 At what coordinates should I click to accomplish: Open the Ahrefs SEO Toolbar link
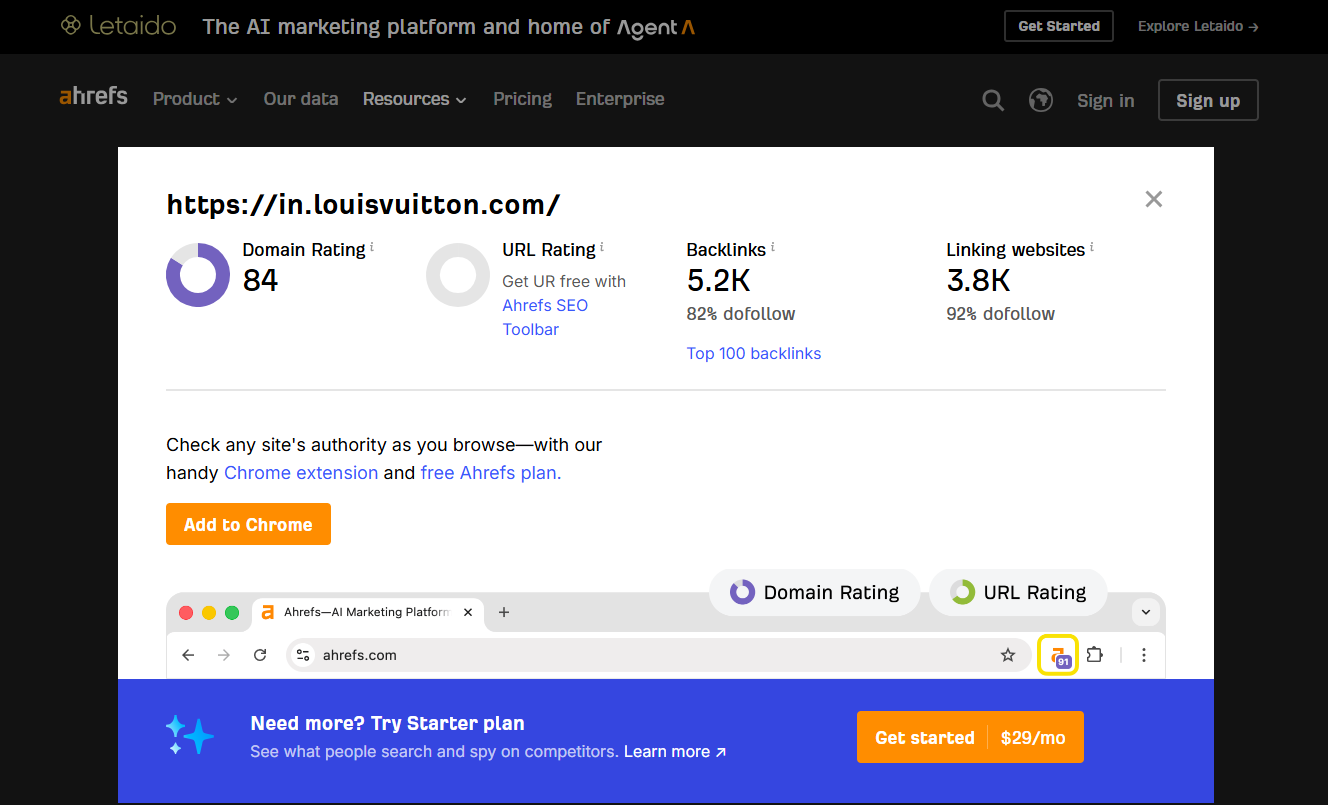pyautogui.click(x=545, y=317)
